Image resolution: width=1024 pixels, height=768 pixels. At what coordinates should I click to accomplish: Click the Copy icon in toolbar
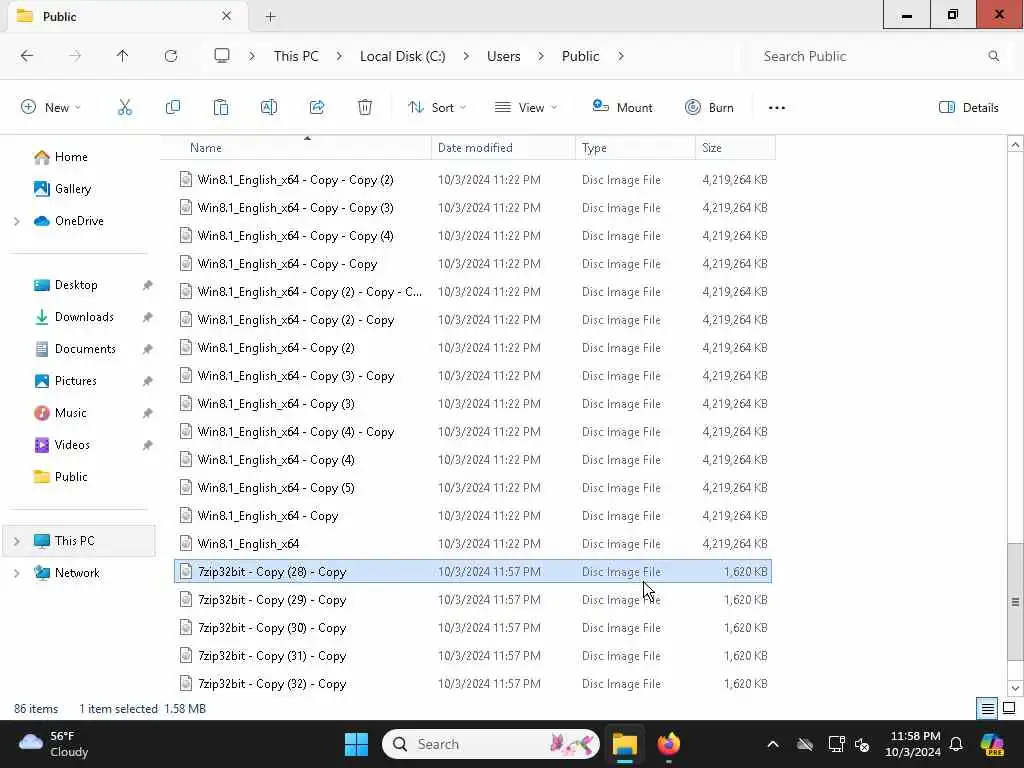point(172,107)
